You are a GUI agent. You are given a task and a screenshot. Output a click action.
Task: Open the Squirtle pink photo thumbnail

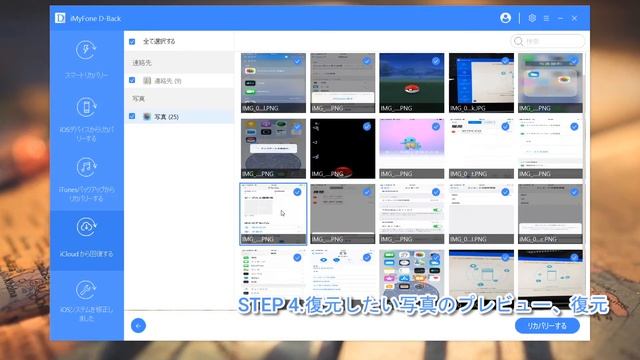(411, 148)
